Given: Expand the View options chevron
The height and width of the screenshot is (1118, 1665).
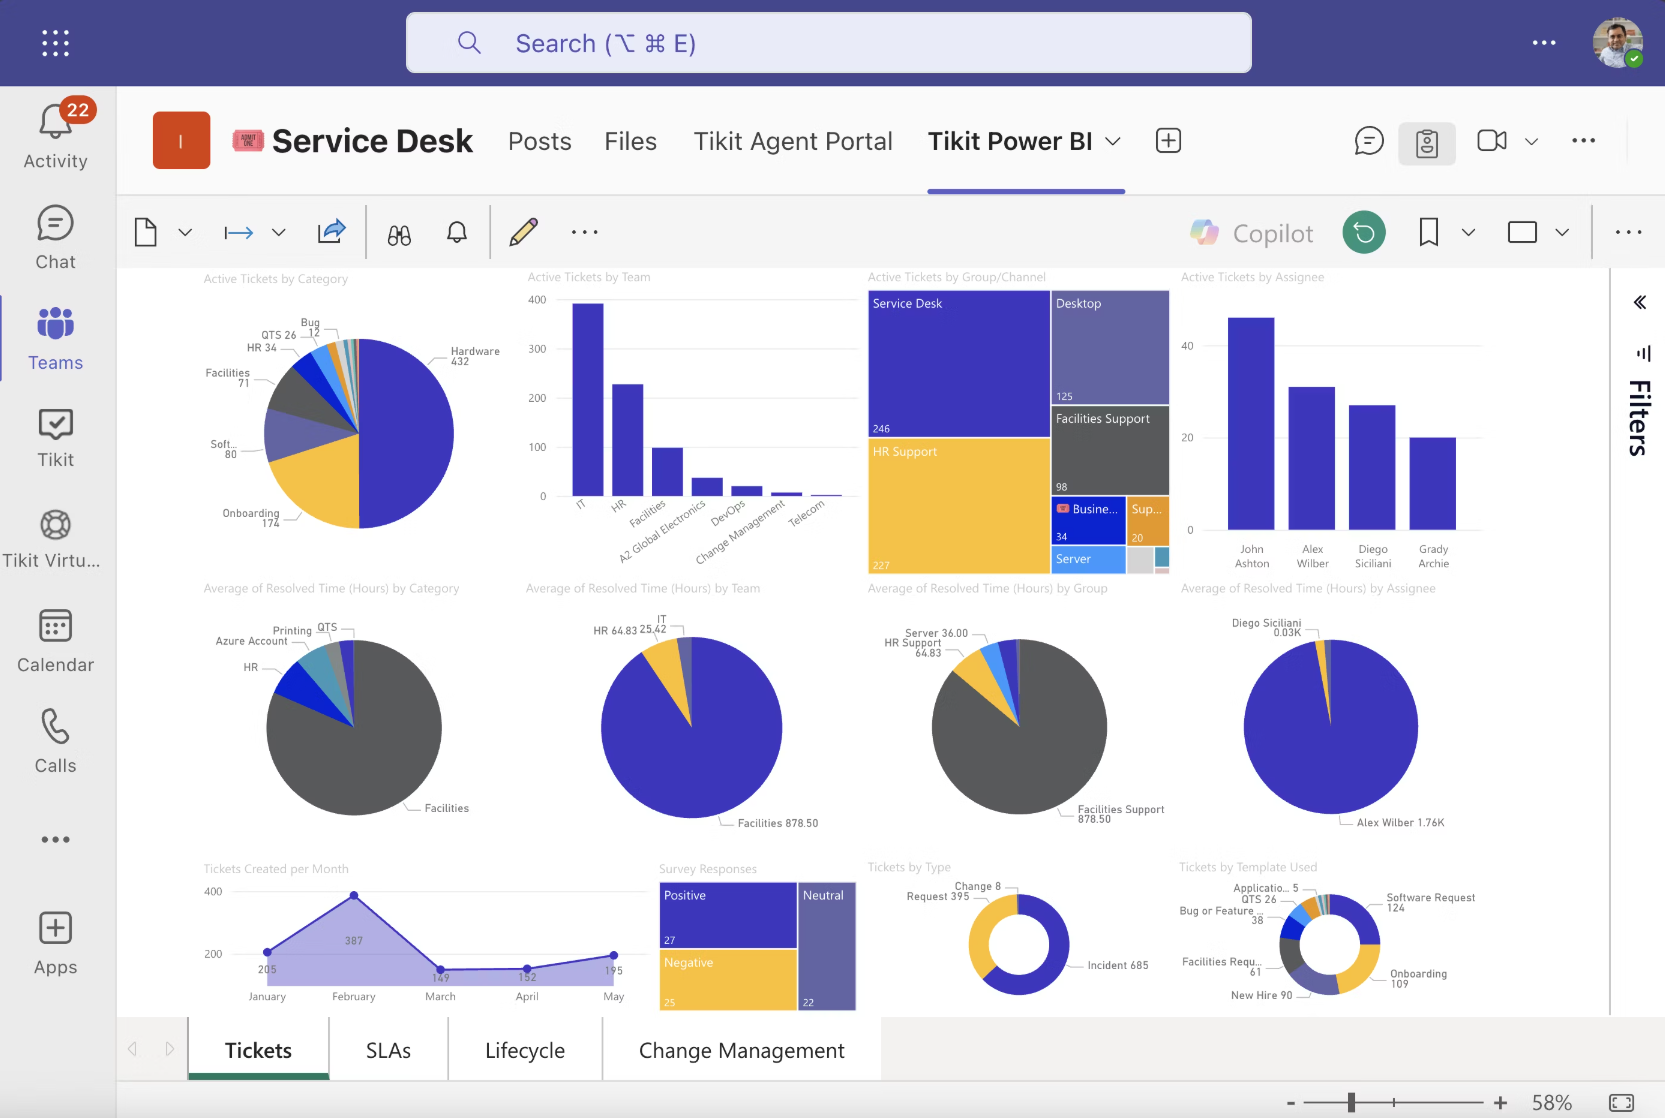Looking at the screenshot, I should pyautogui.click(x=1562, y=233).
